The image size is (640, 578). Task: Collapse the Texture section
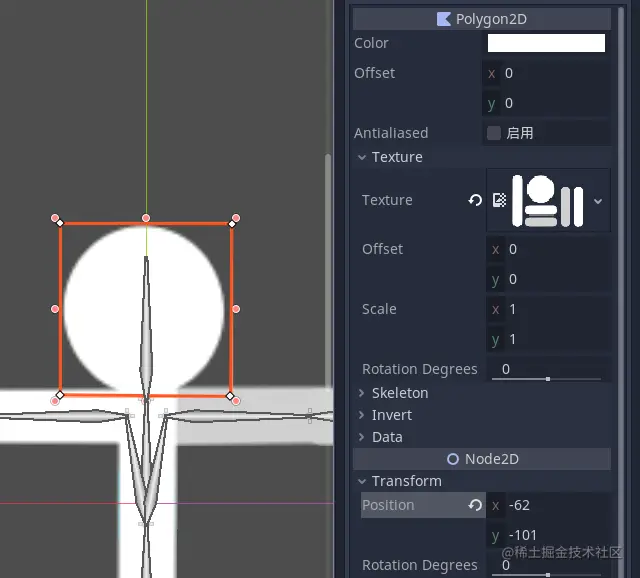tap(362, 157)
